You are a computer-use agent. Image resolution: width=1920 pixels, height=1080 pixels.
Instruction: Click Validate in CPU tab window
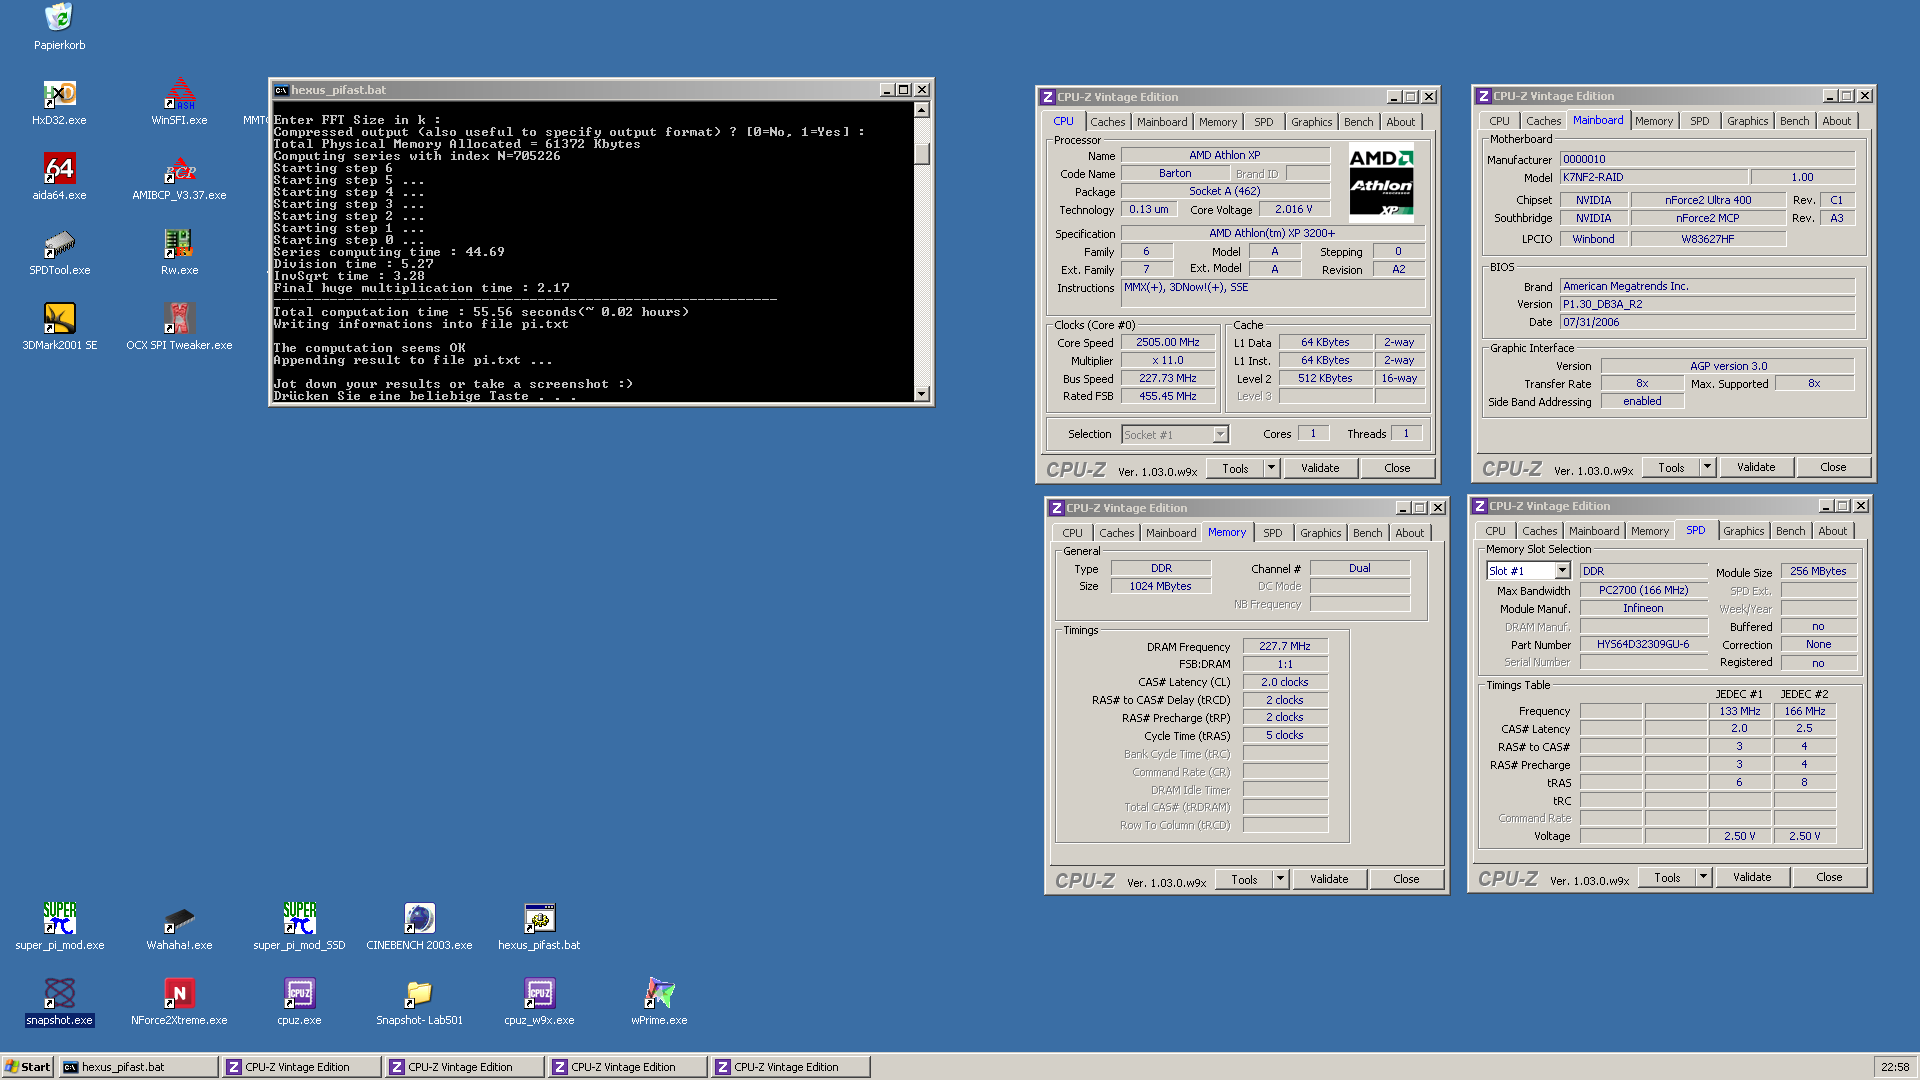pos(1320,468)
